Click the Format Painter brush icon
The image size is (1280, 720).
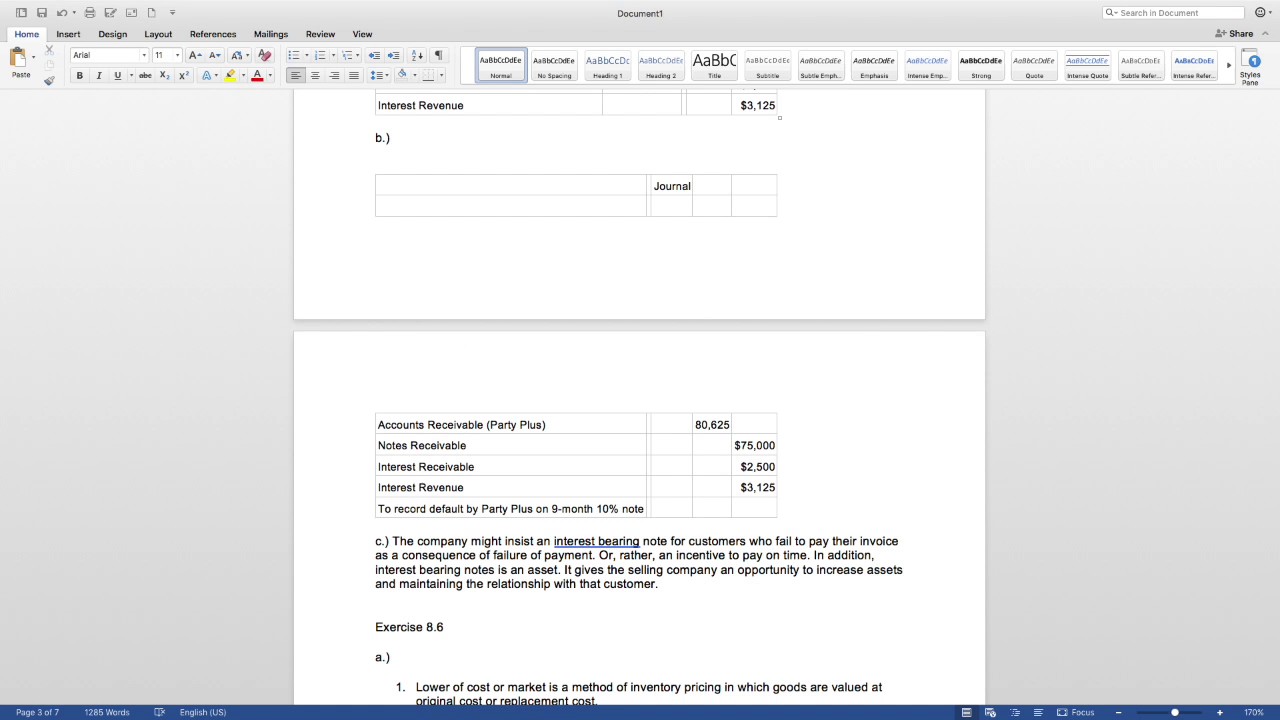coord(49,80)
